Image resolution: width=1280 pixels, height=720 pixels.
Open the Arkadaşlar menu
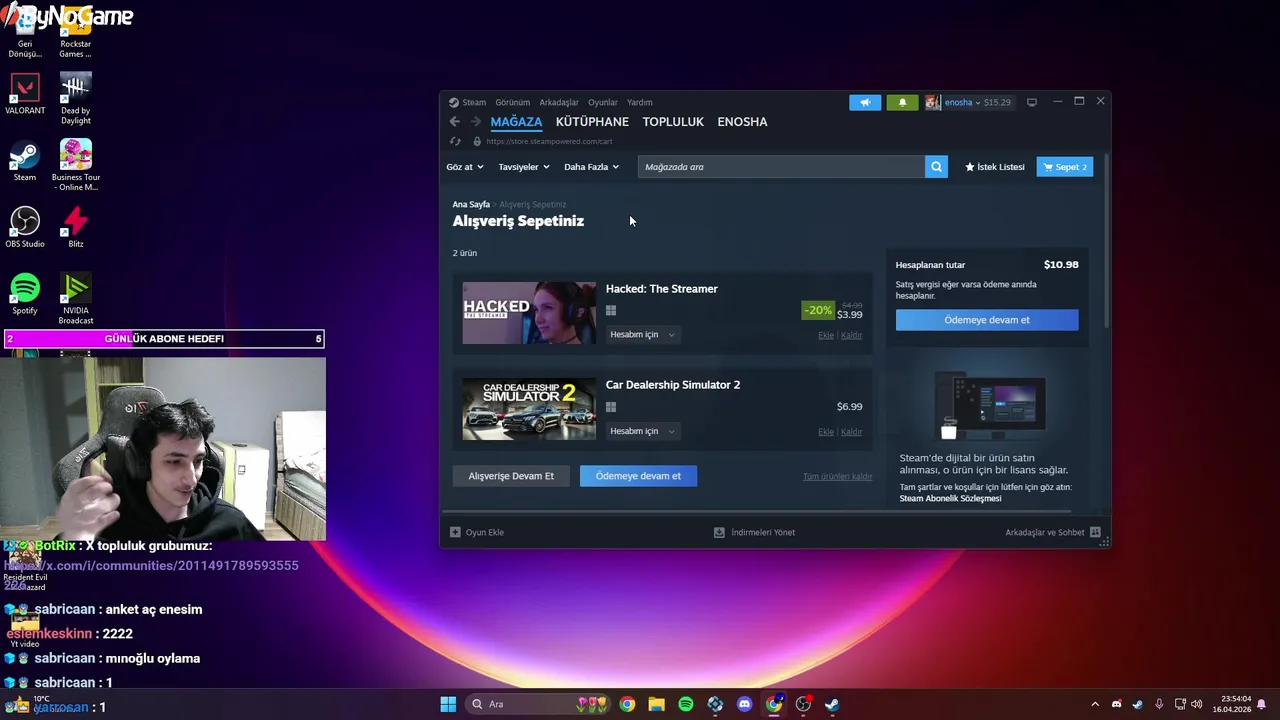click(x=559, y=102)
